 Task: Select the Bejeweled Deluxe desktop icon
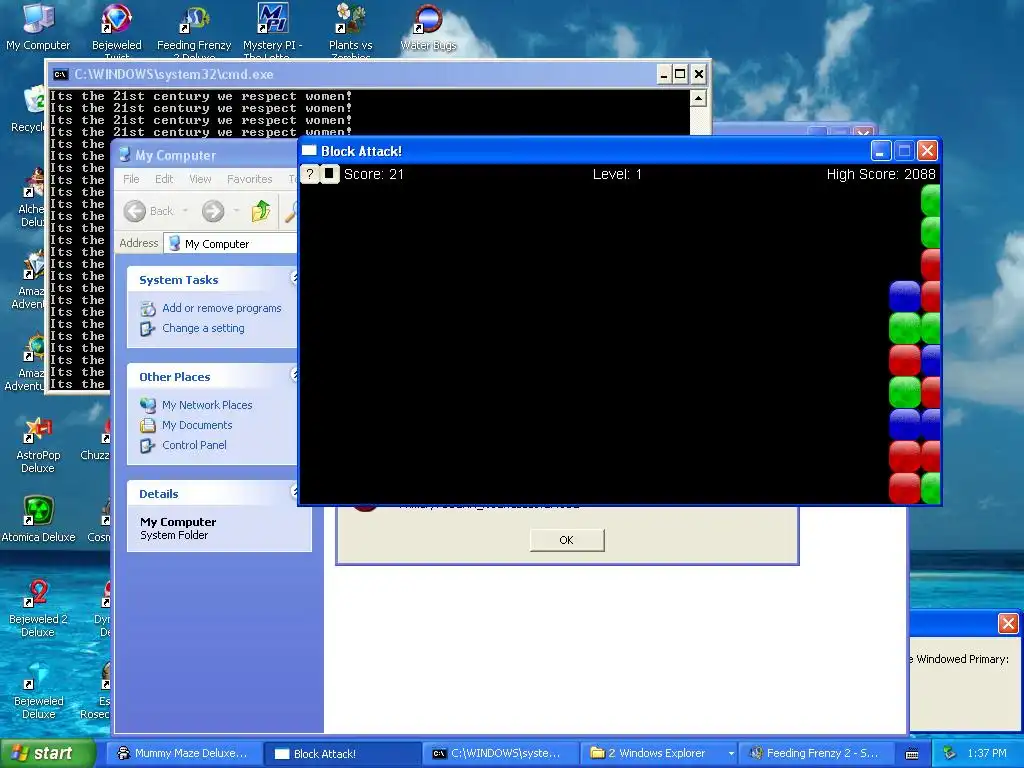point(38,691)
